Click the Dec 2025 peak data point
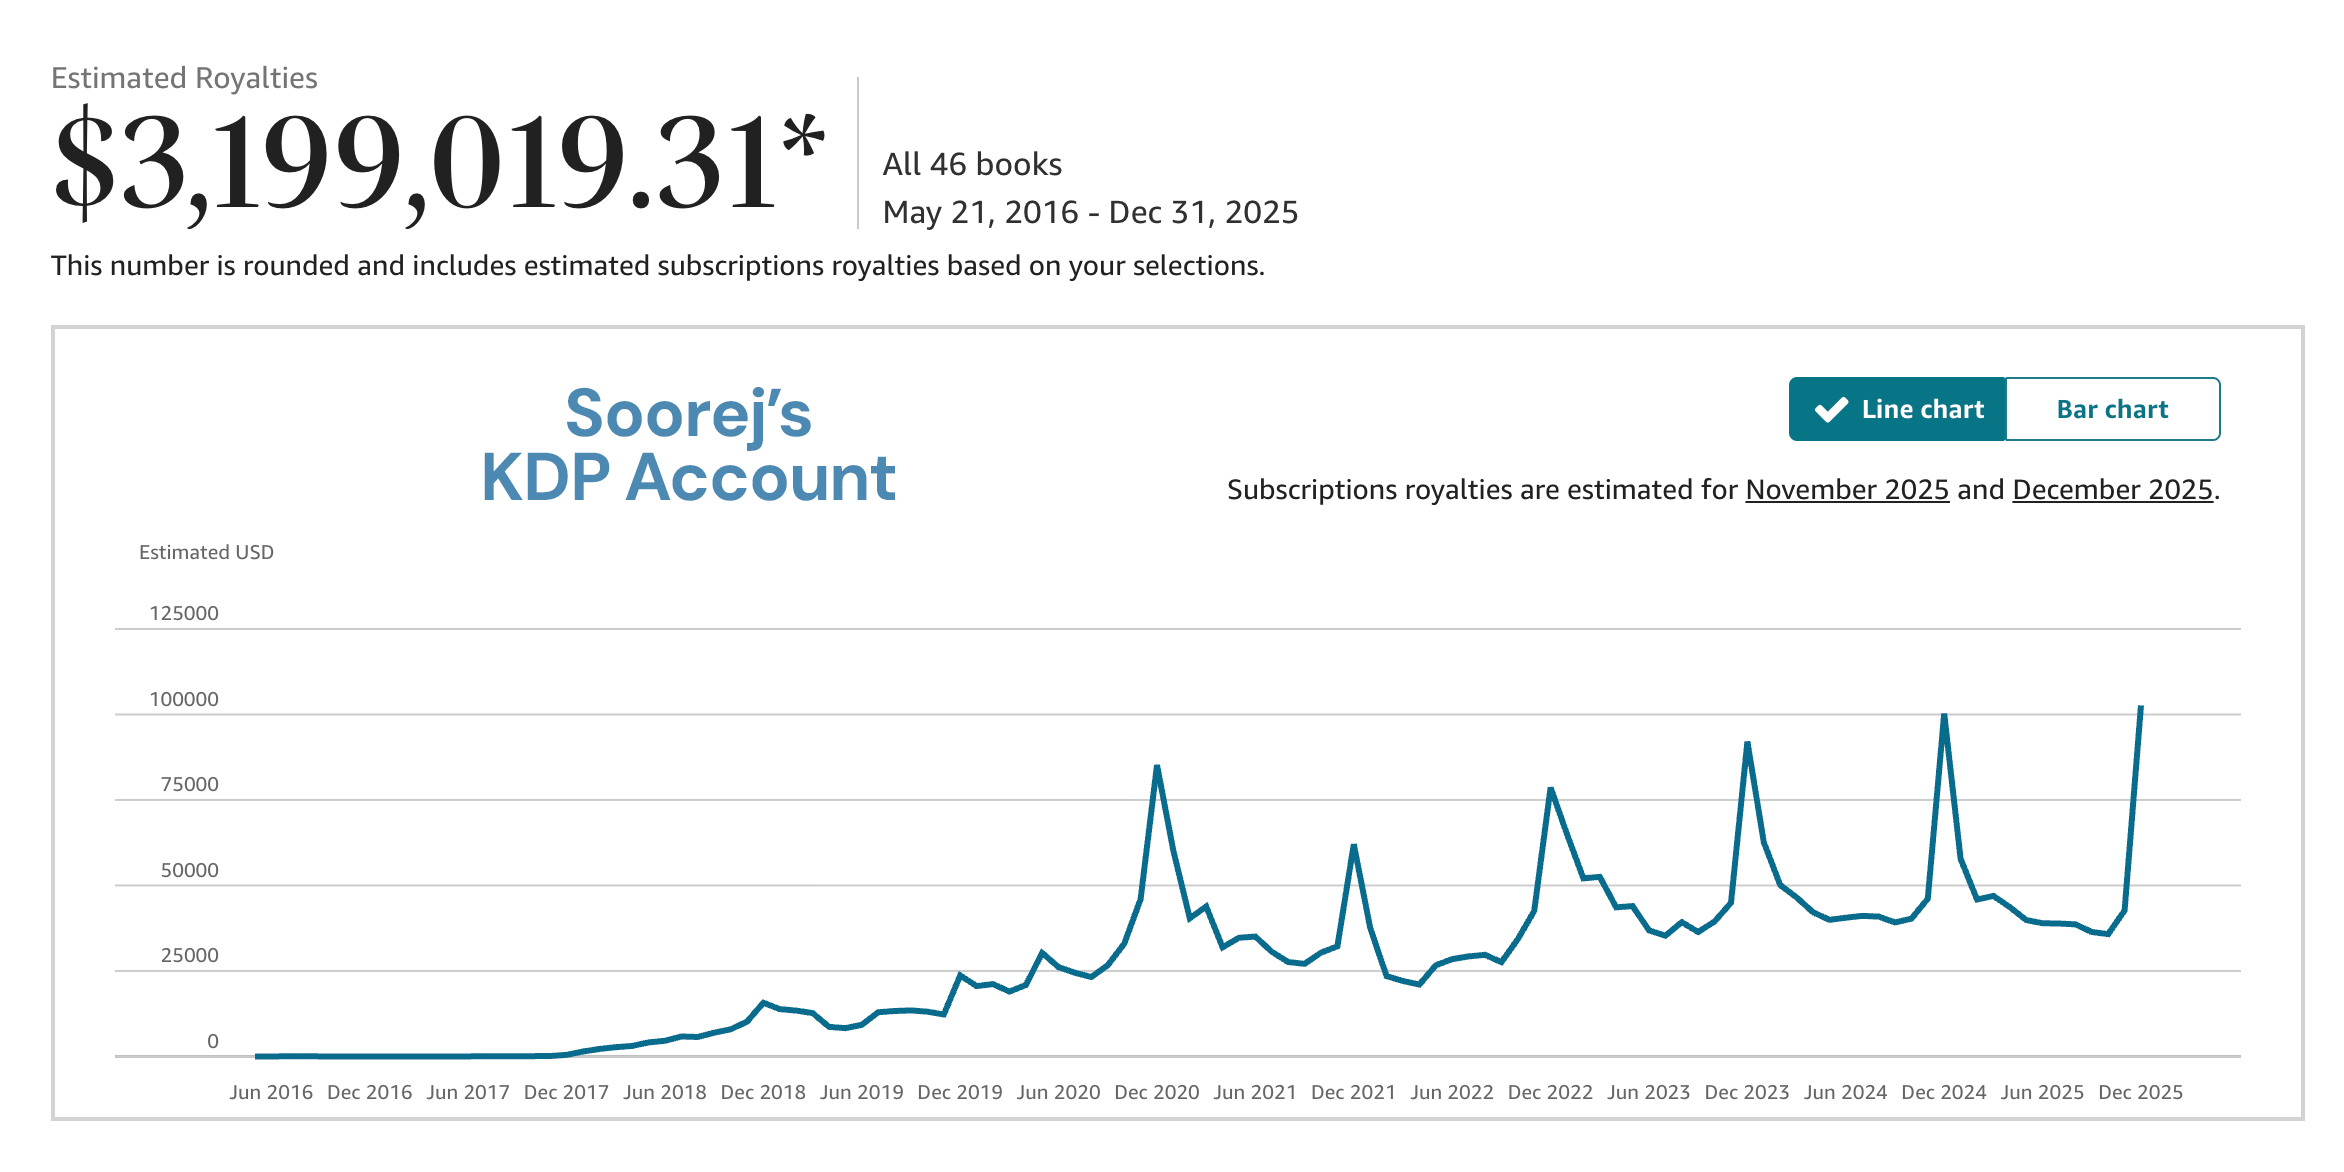This screenshot has height=1172, width=2344. pos(2140,708)
